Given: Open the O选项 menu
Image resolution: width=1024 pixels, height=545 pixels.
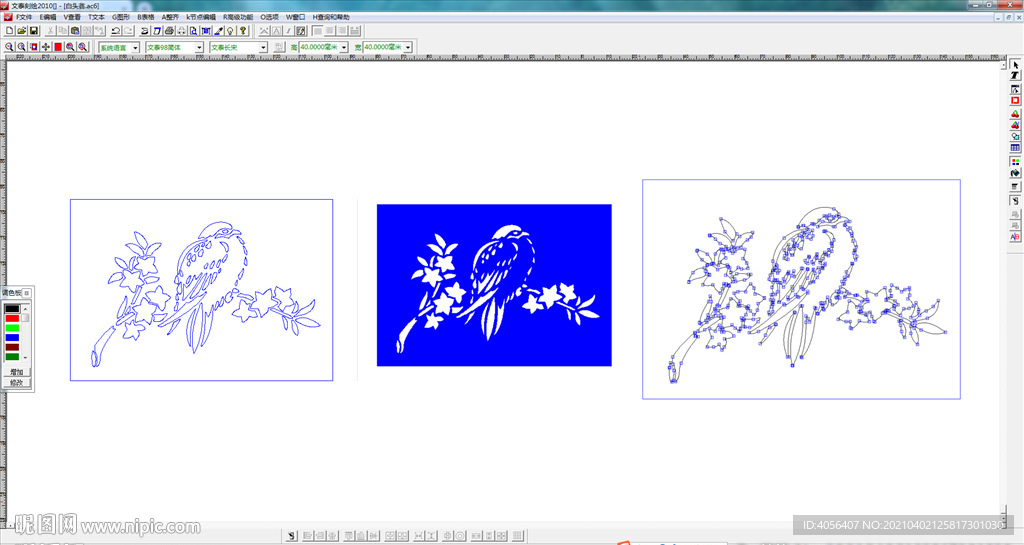Looking at the screenshot, I should click(x=269, y=17).
